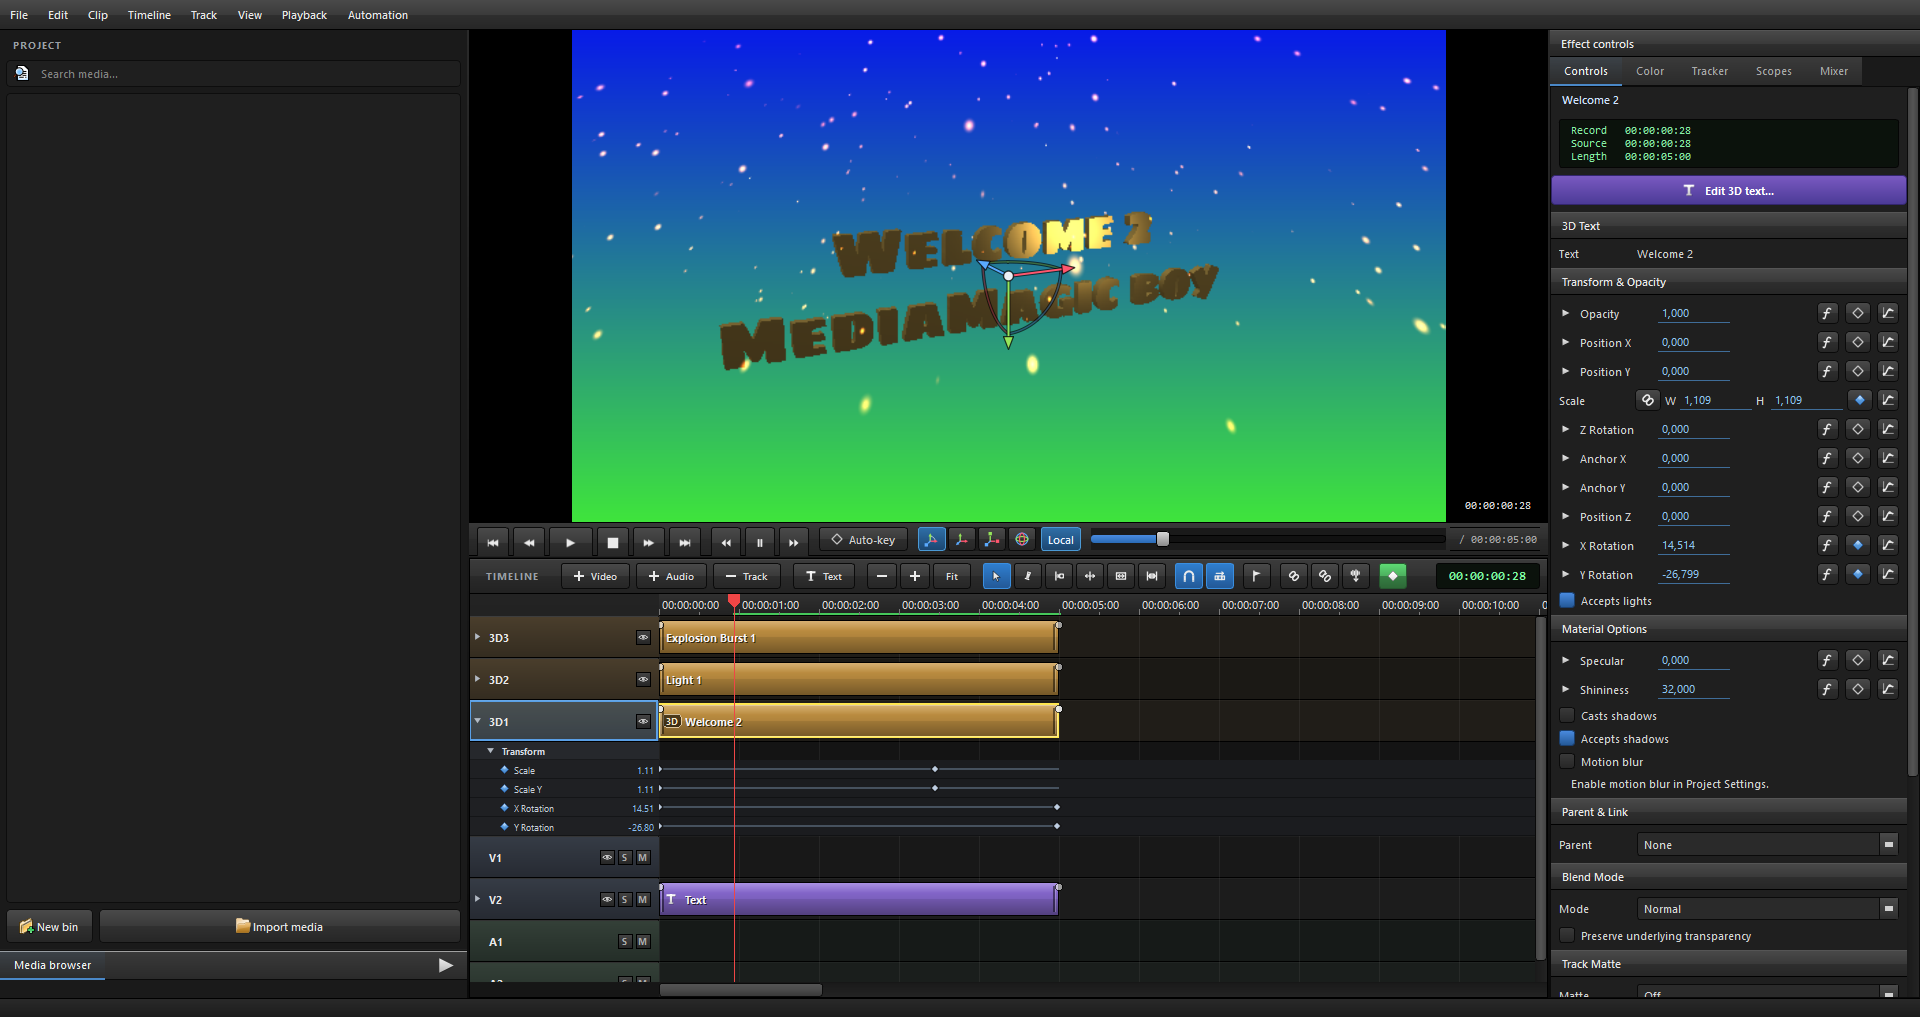Jump to the beginning of the timeline
Viewport: 1920px width, 1017px height.
point(493,542)
